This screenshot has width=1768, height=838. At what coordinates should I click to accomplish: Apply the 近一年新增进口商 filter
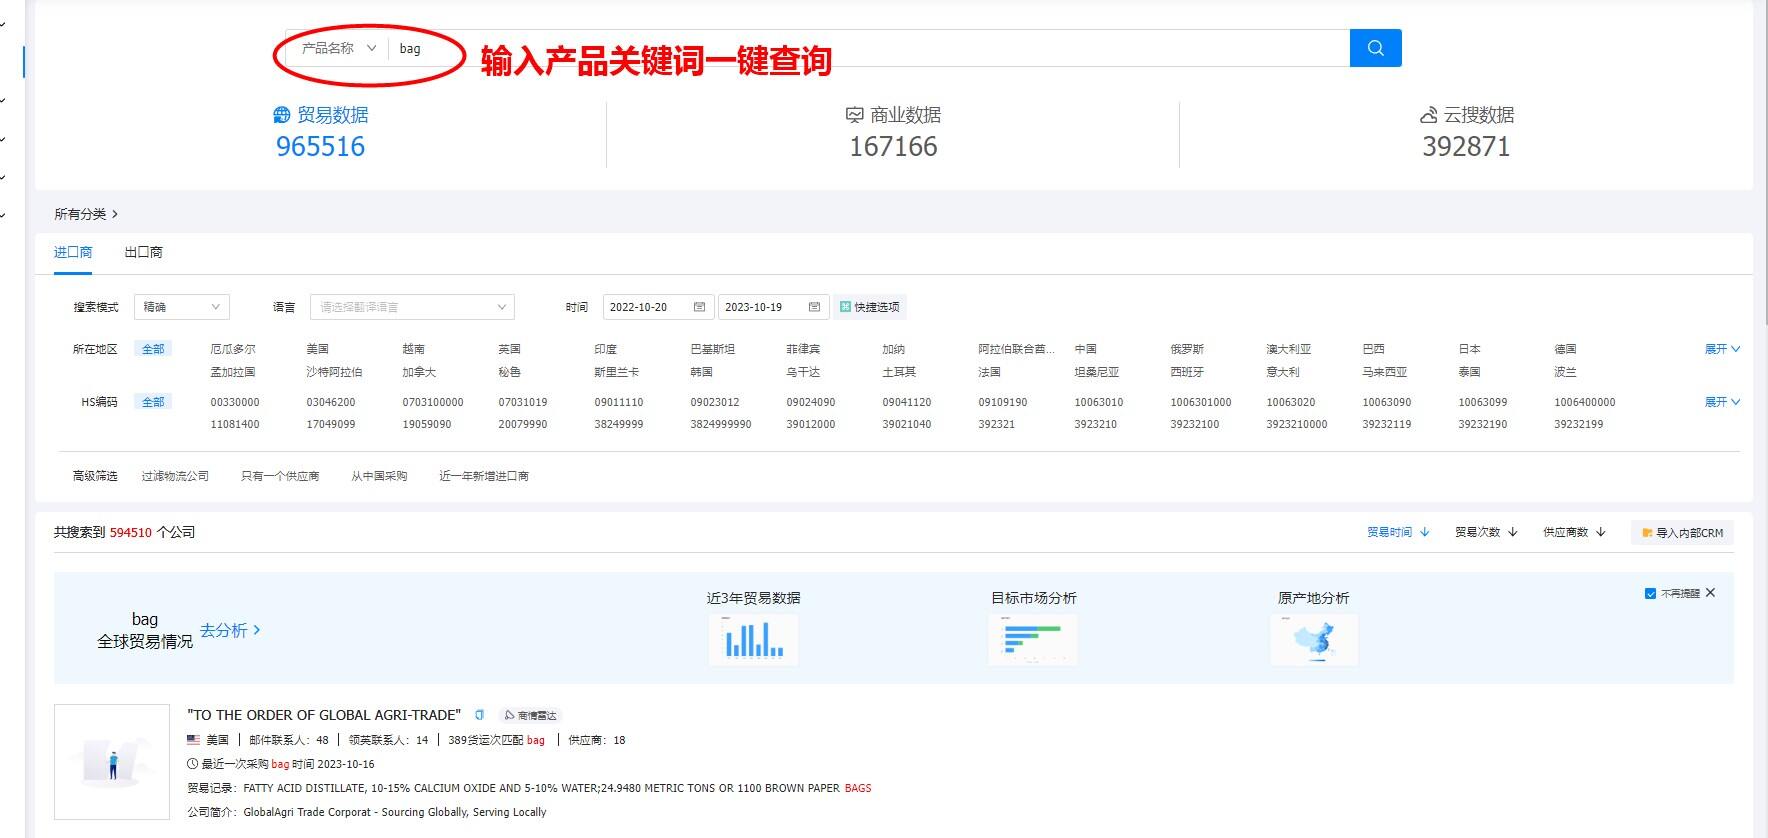tap(484, 476)
